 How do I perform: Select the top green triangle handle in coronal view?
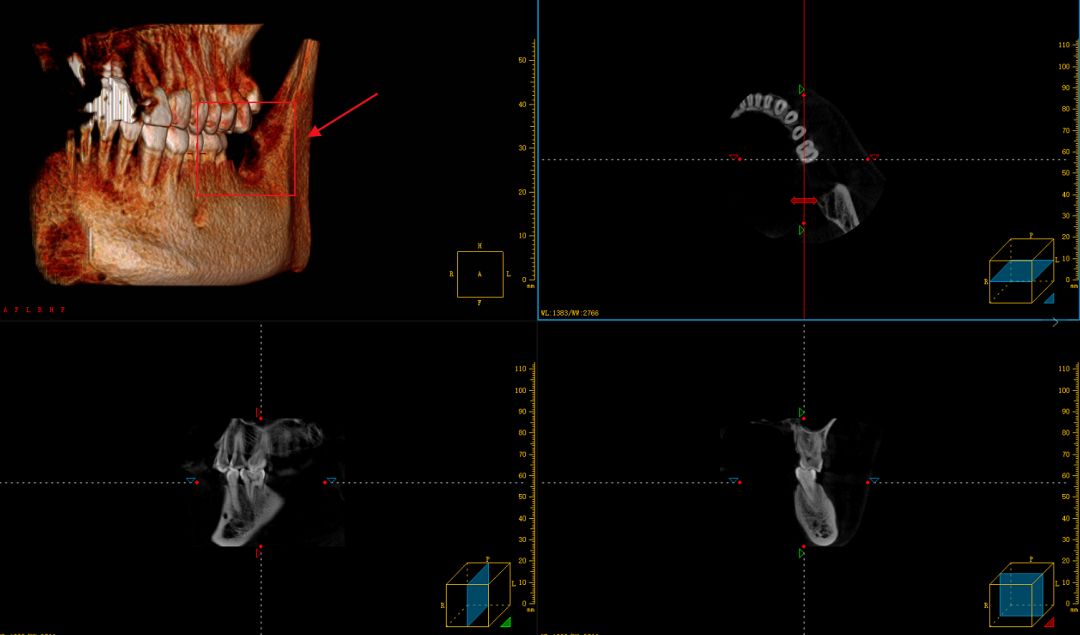pos(802,413)
